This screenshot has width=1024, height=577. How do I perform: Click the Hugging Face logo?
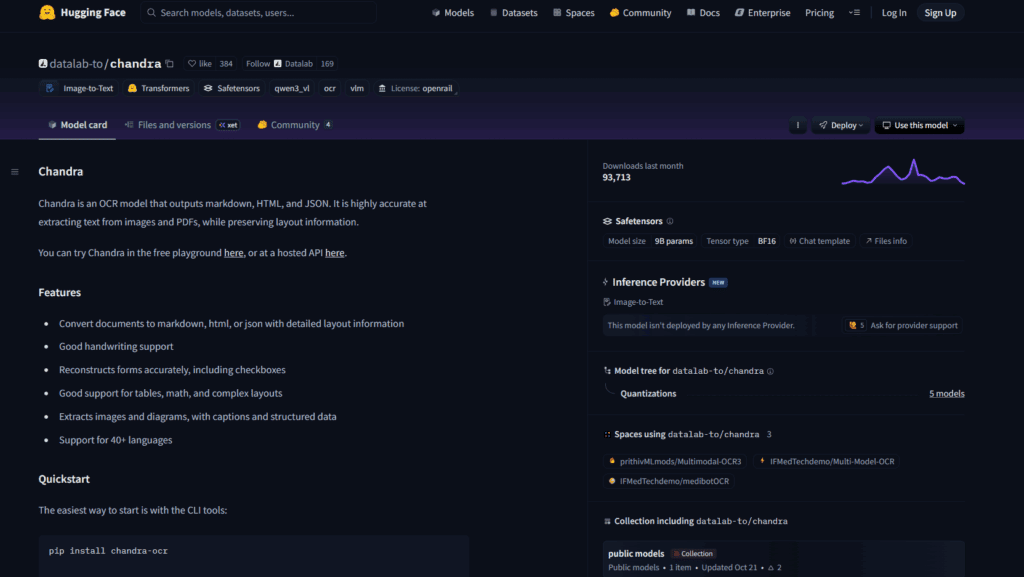pos(82,12)
